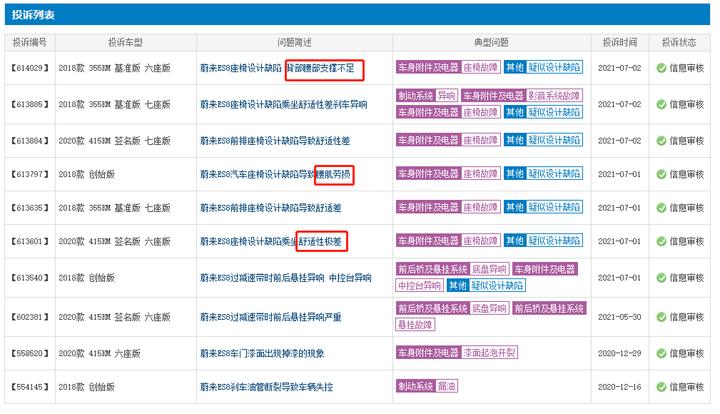Open link 蔚来ES8过减速带时前后悬挂异响严重

coord(270,317)
